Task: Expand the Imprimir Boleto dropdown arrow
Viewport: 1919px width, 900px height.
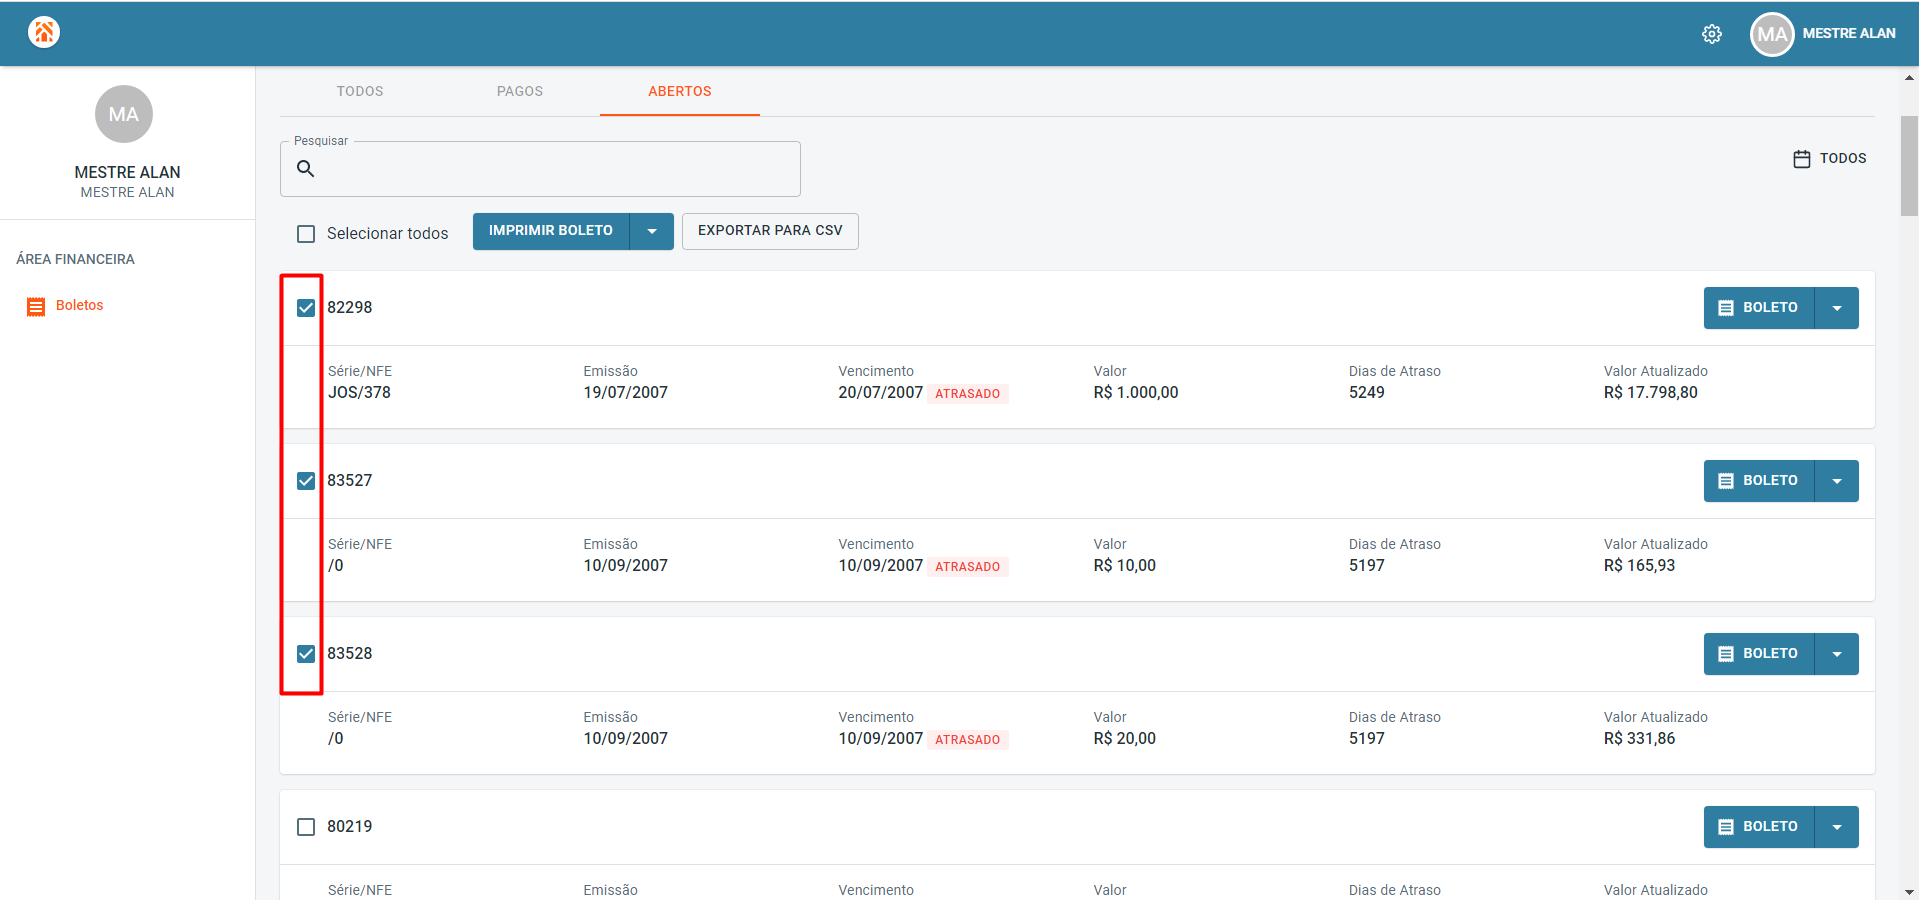Action: coord(652,231)
